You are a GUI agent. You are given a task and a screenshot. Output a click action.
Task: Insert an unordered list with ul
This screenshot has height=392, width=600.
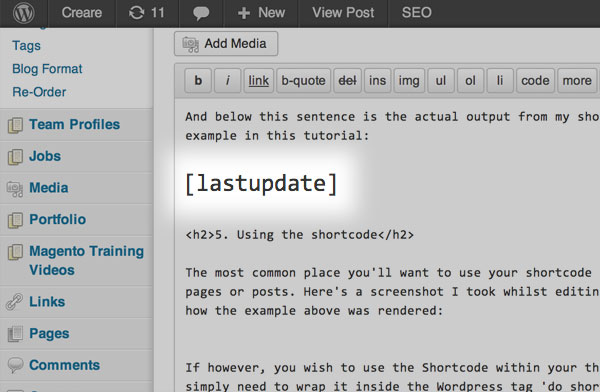pos(441,81)
